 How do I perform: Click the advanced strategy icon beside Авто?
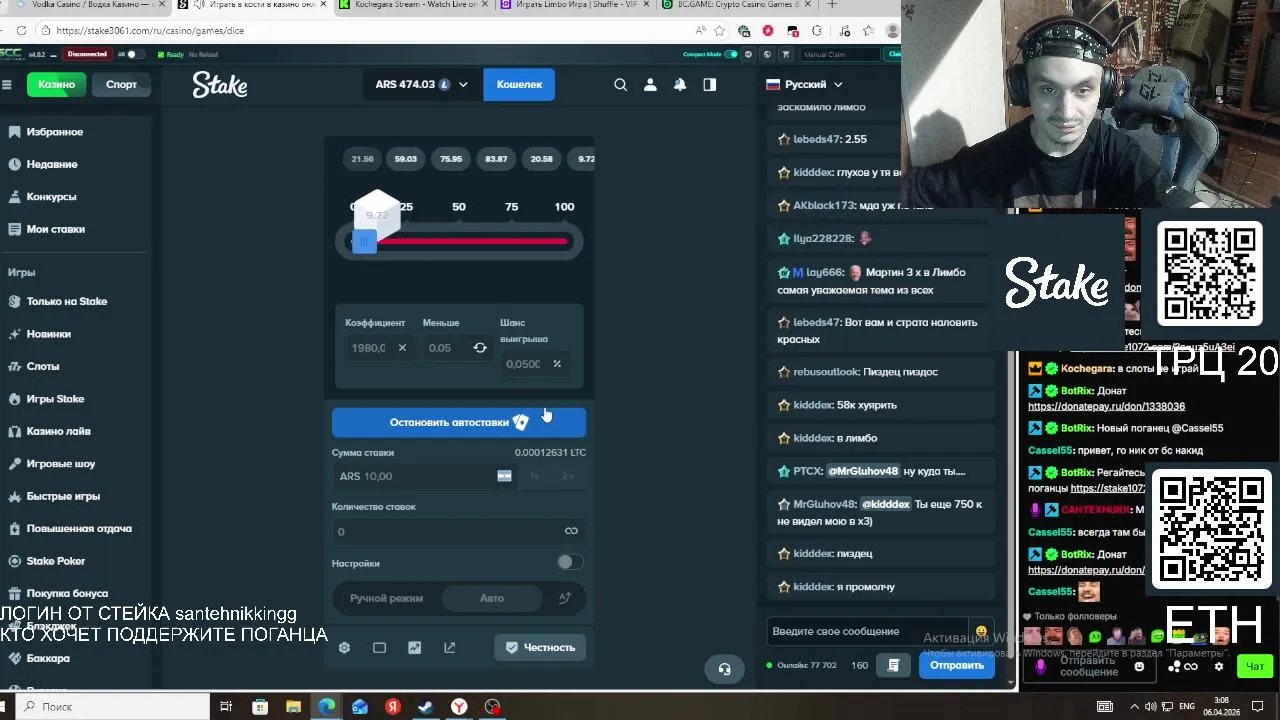click(564, 598)
